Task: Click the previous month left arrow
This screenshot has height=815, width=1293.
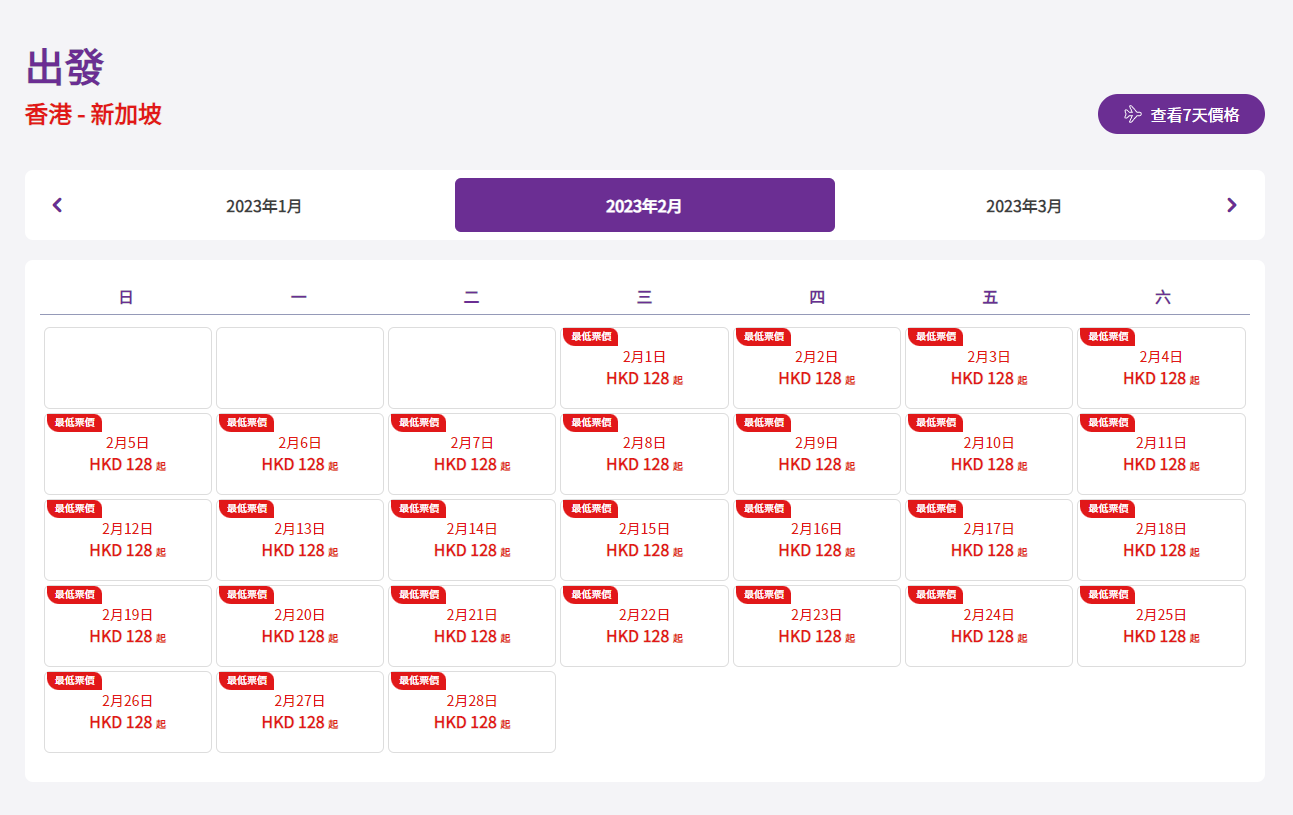Action: (57, 205)
